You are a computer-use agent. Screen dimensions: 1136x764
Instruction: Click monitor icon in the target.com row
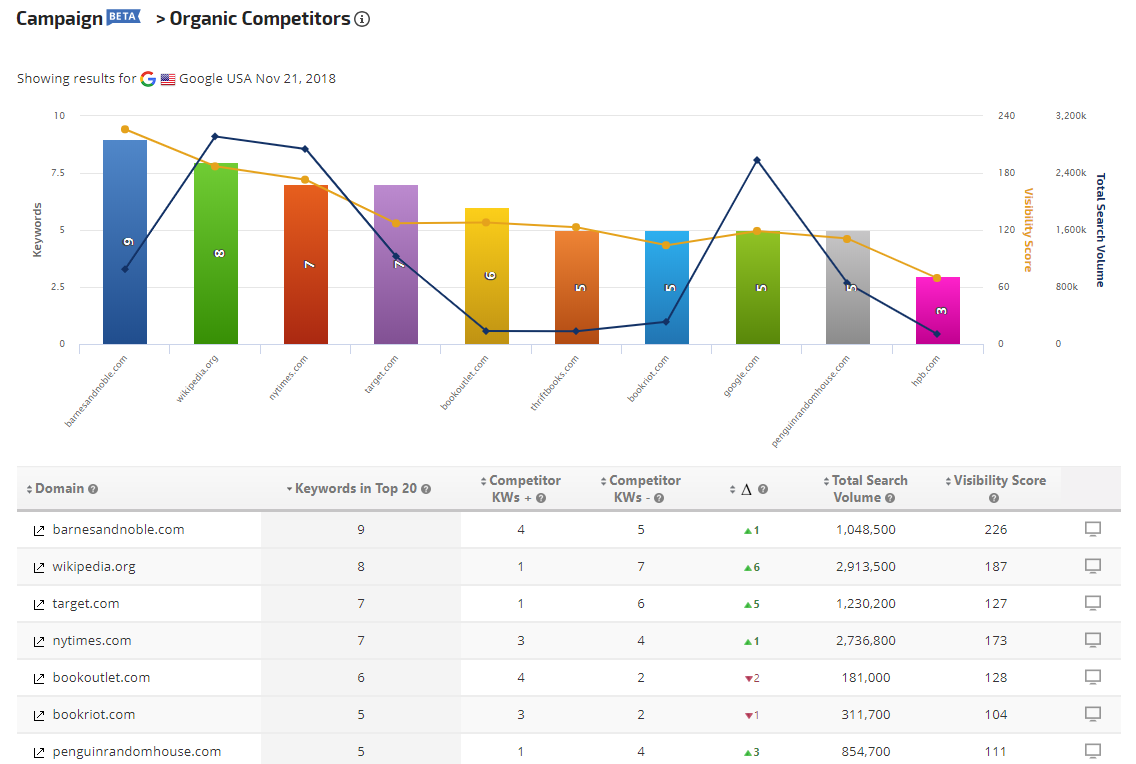[1093, 603]
